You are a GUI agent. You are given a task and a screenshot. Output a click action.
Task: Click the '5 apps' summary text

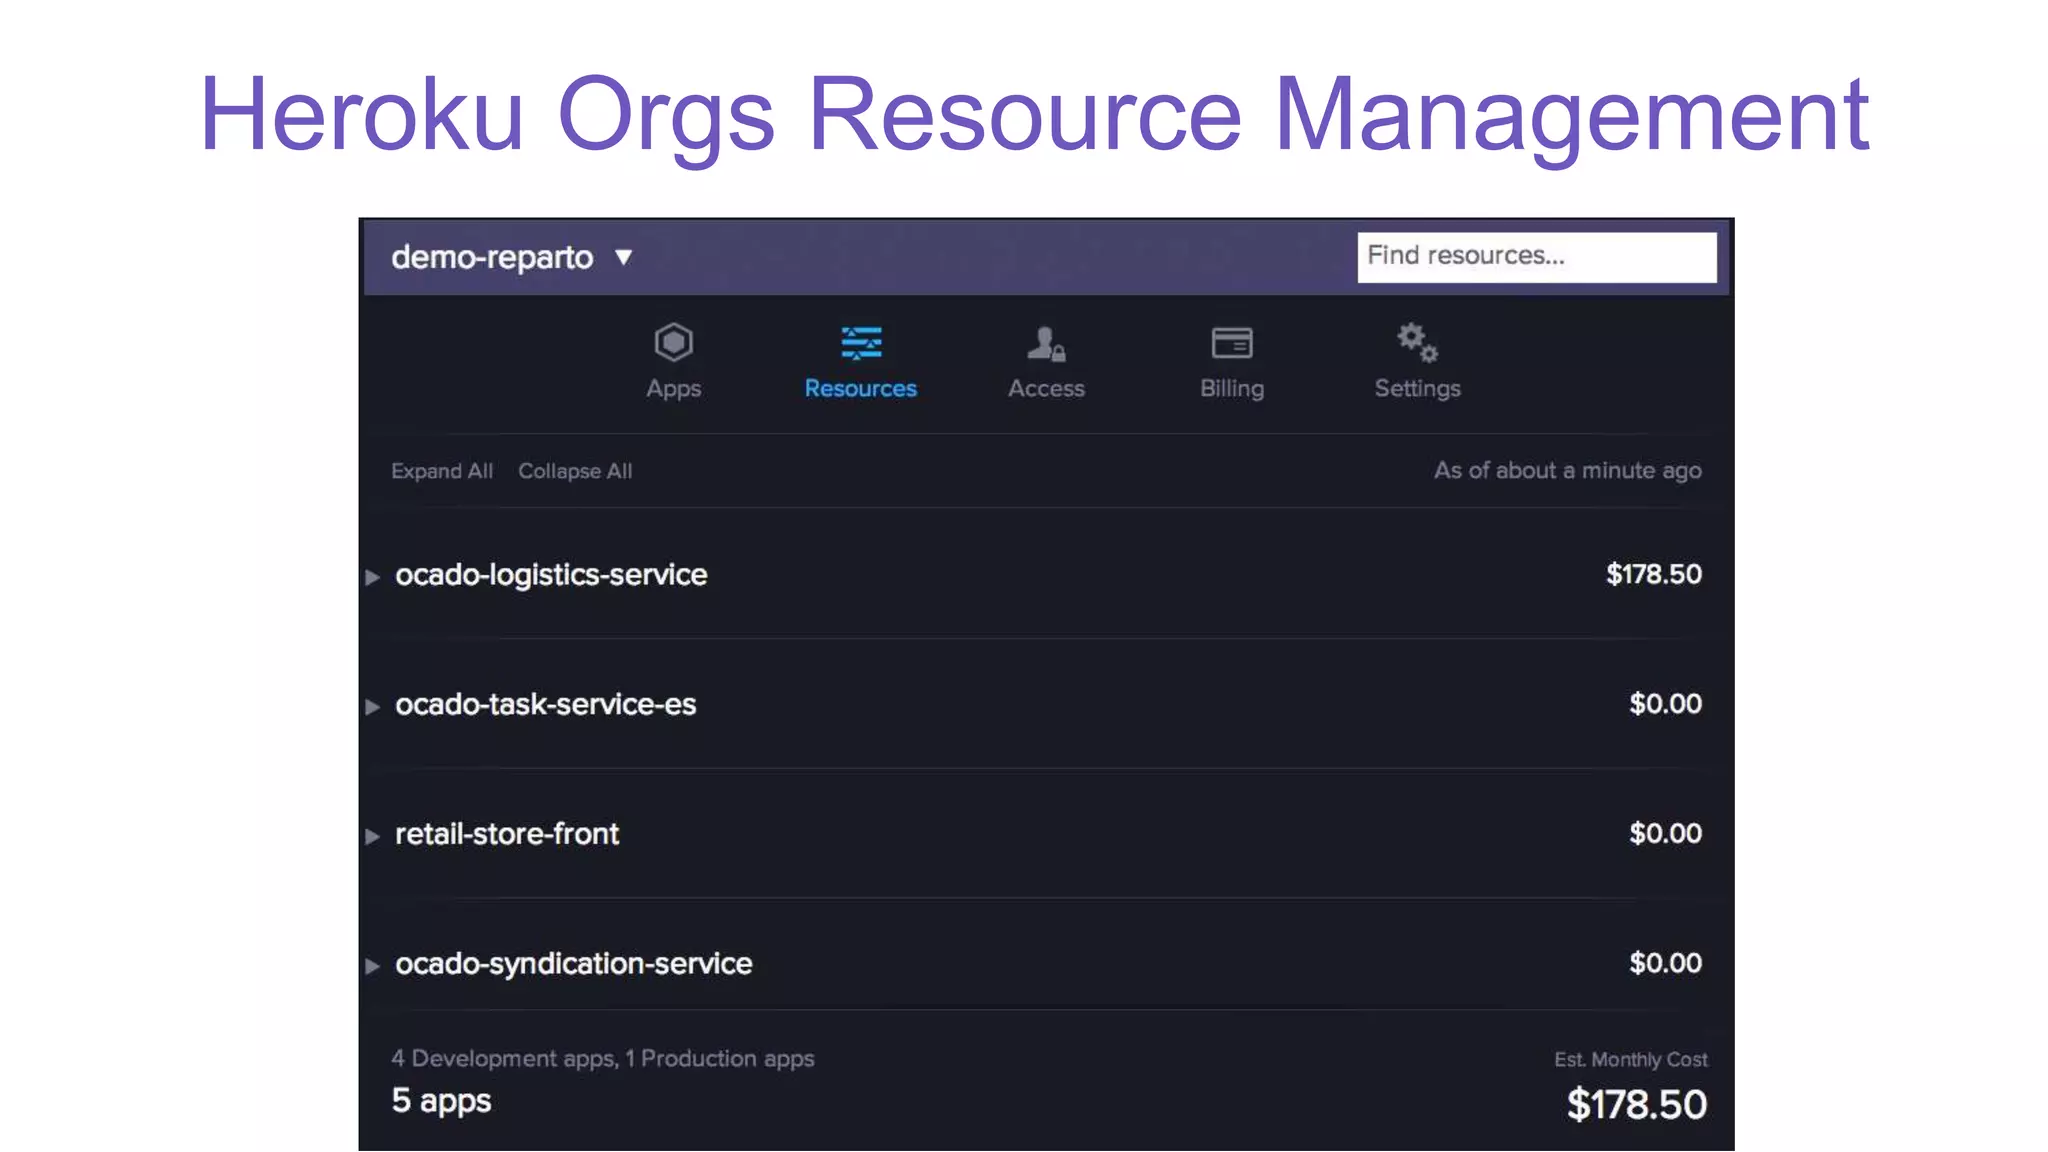tap(441, 1101)
